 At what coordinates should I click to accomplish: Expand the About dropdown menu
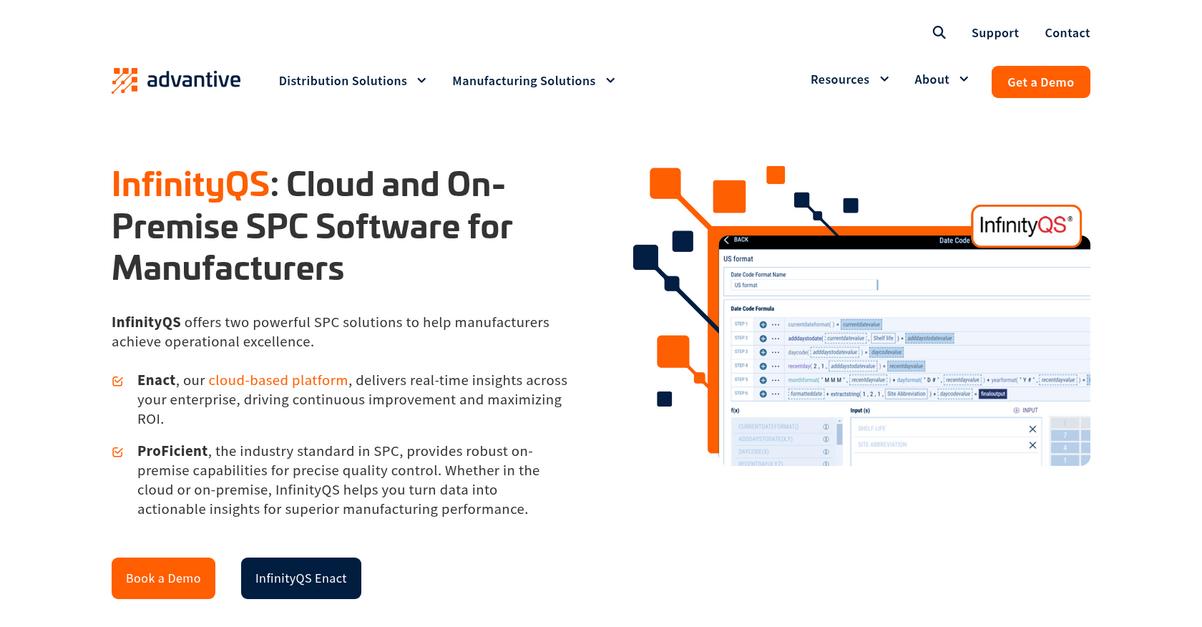point(941,80)
